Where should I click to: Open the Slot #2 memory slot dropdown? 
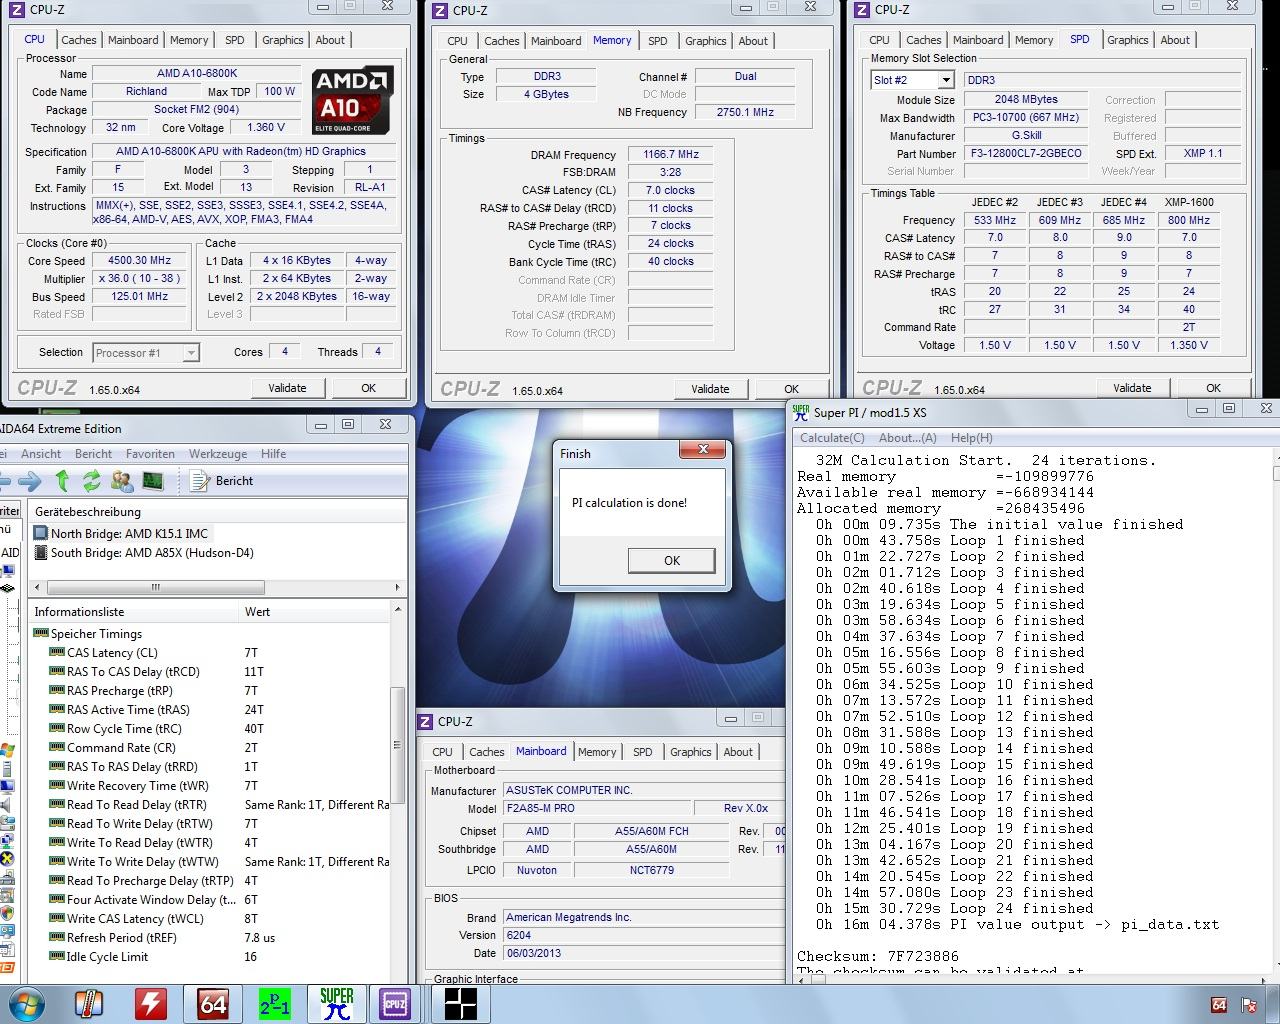click(911, 80)
